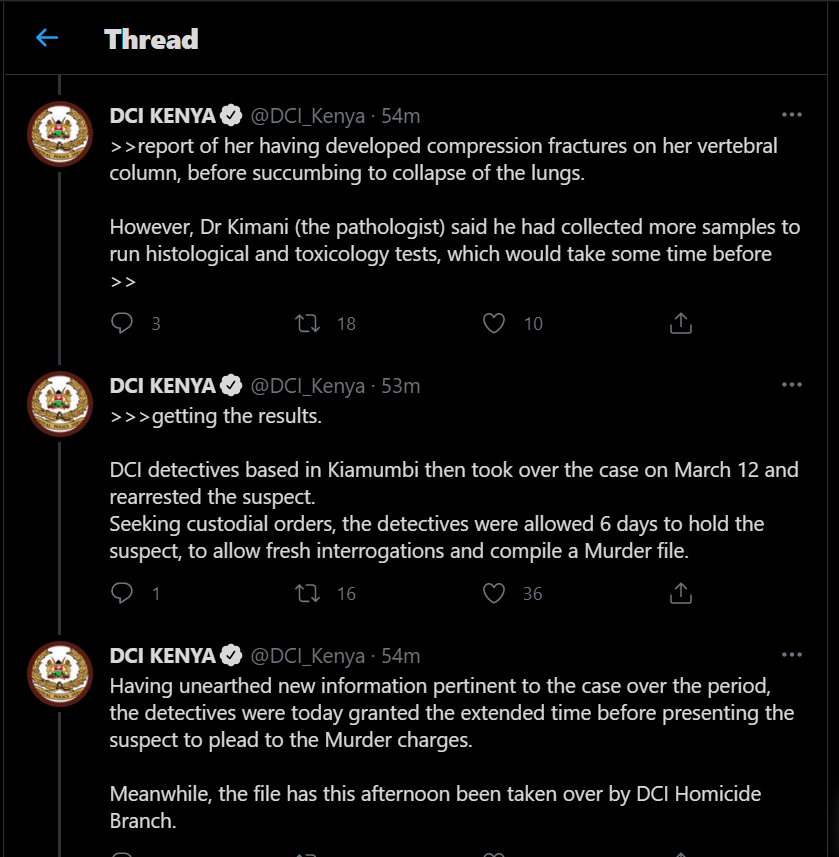Like the tweet with 36 likes
This screenshot has height=857, width=839.
[x=493, y=593]
